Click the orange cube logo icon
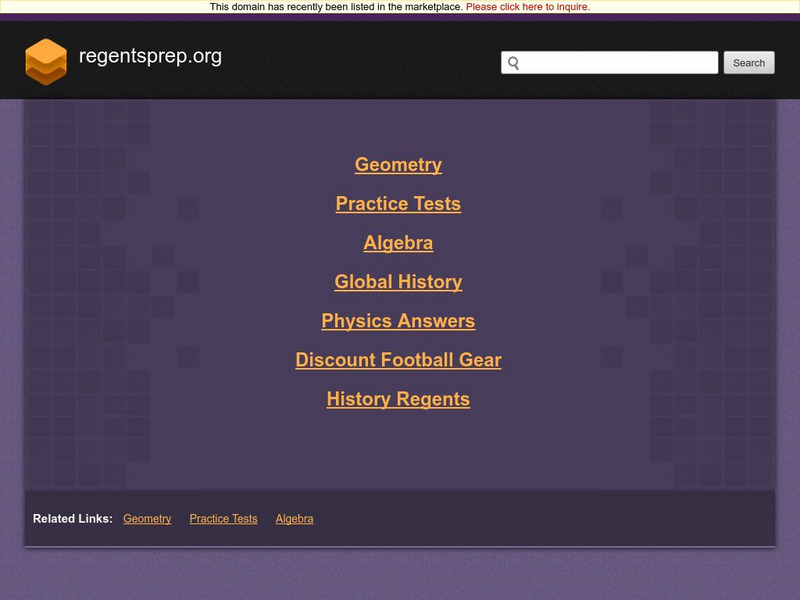This screenshot has height=600, width=800. click(46, 62)
